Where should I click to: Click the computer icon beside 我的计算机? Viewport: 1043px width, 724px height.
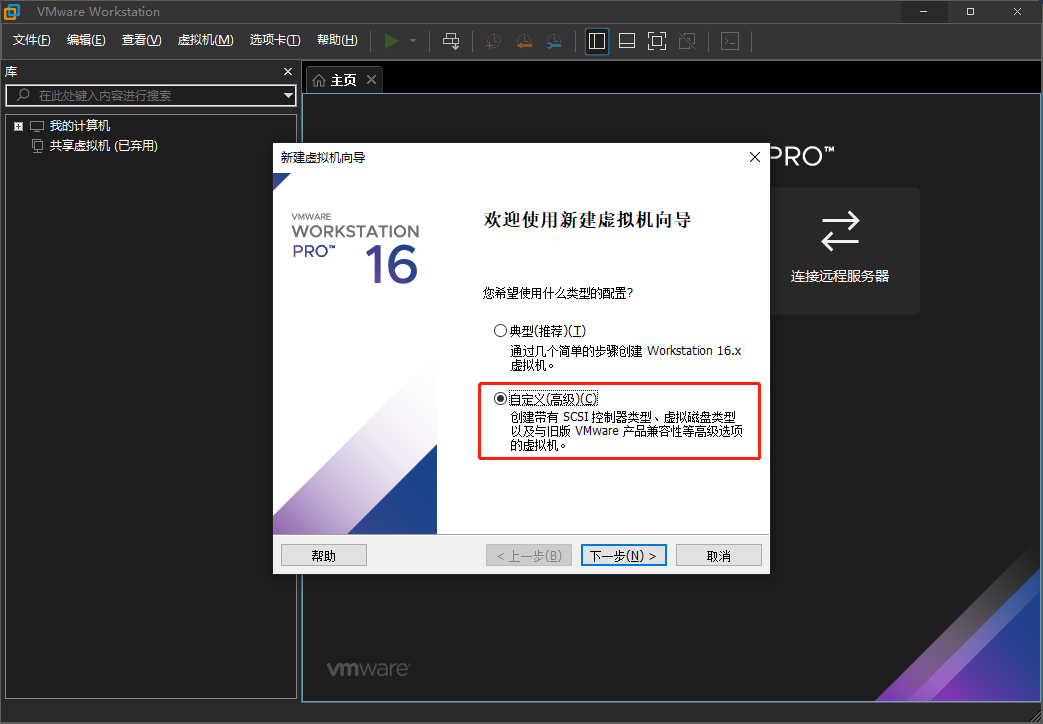37,126
